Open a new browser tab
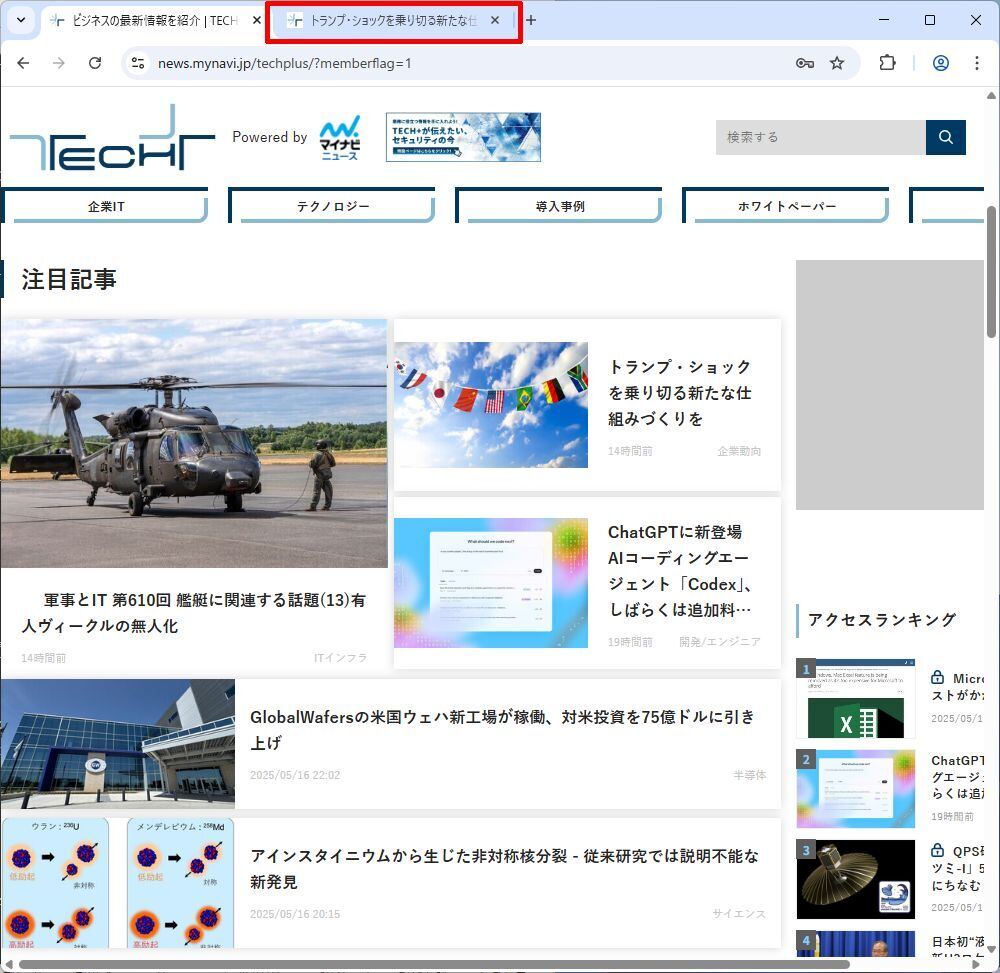The image size is (1000, 973). coord(531,20)
